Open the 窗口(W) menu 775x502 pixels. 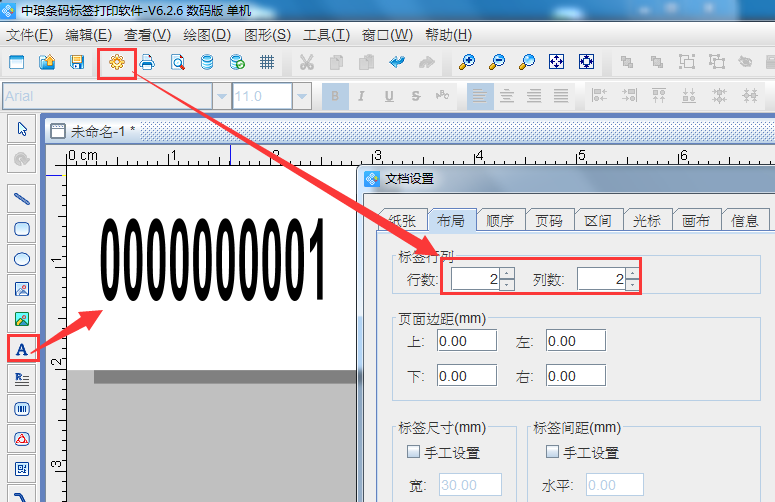point(387,35)
